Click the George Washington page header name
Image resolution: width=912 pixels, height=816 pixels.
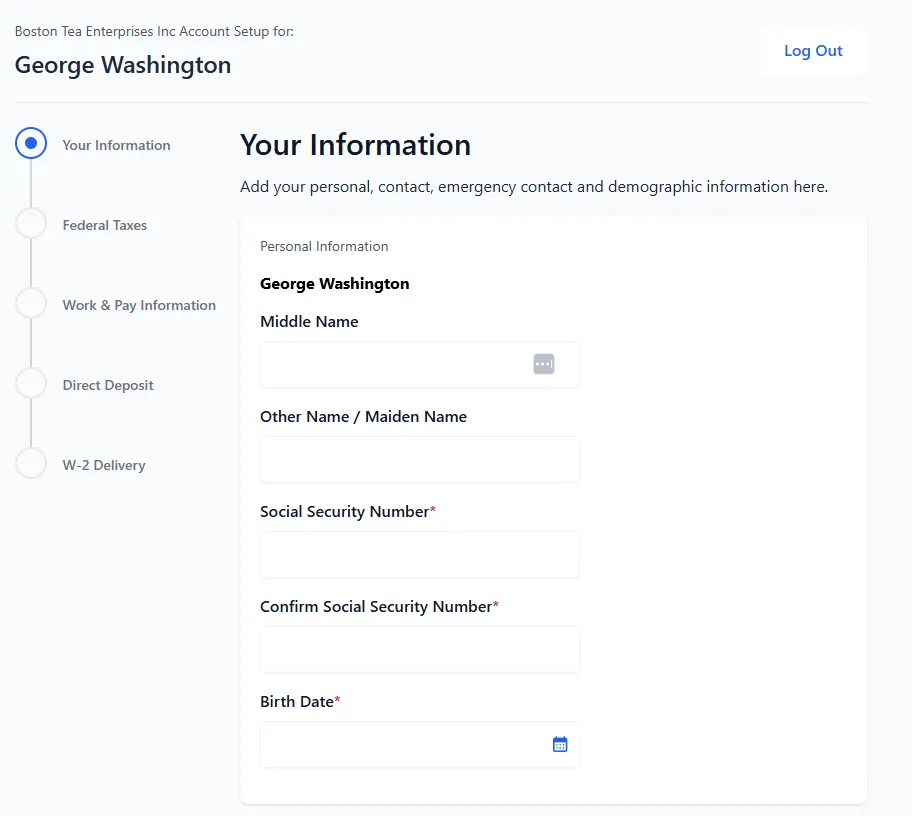[x=123, y=65]
